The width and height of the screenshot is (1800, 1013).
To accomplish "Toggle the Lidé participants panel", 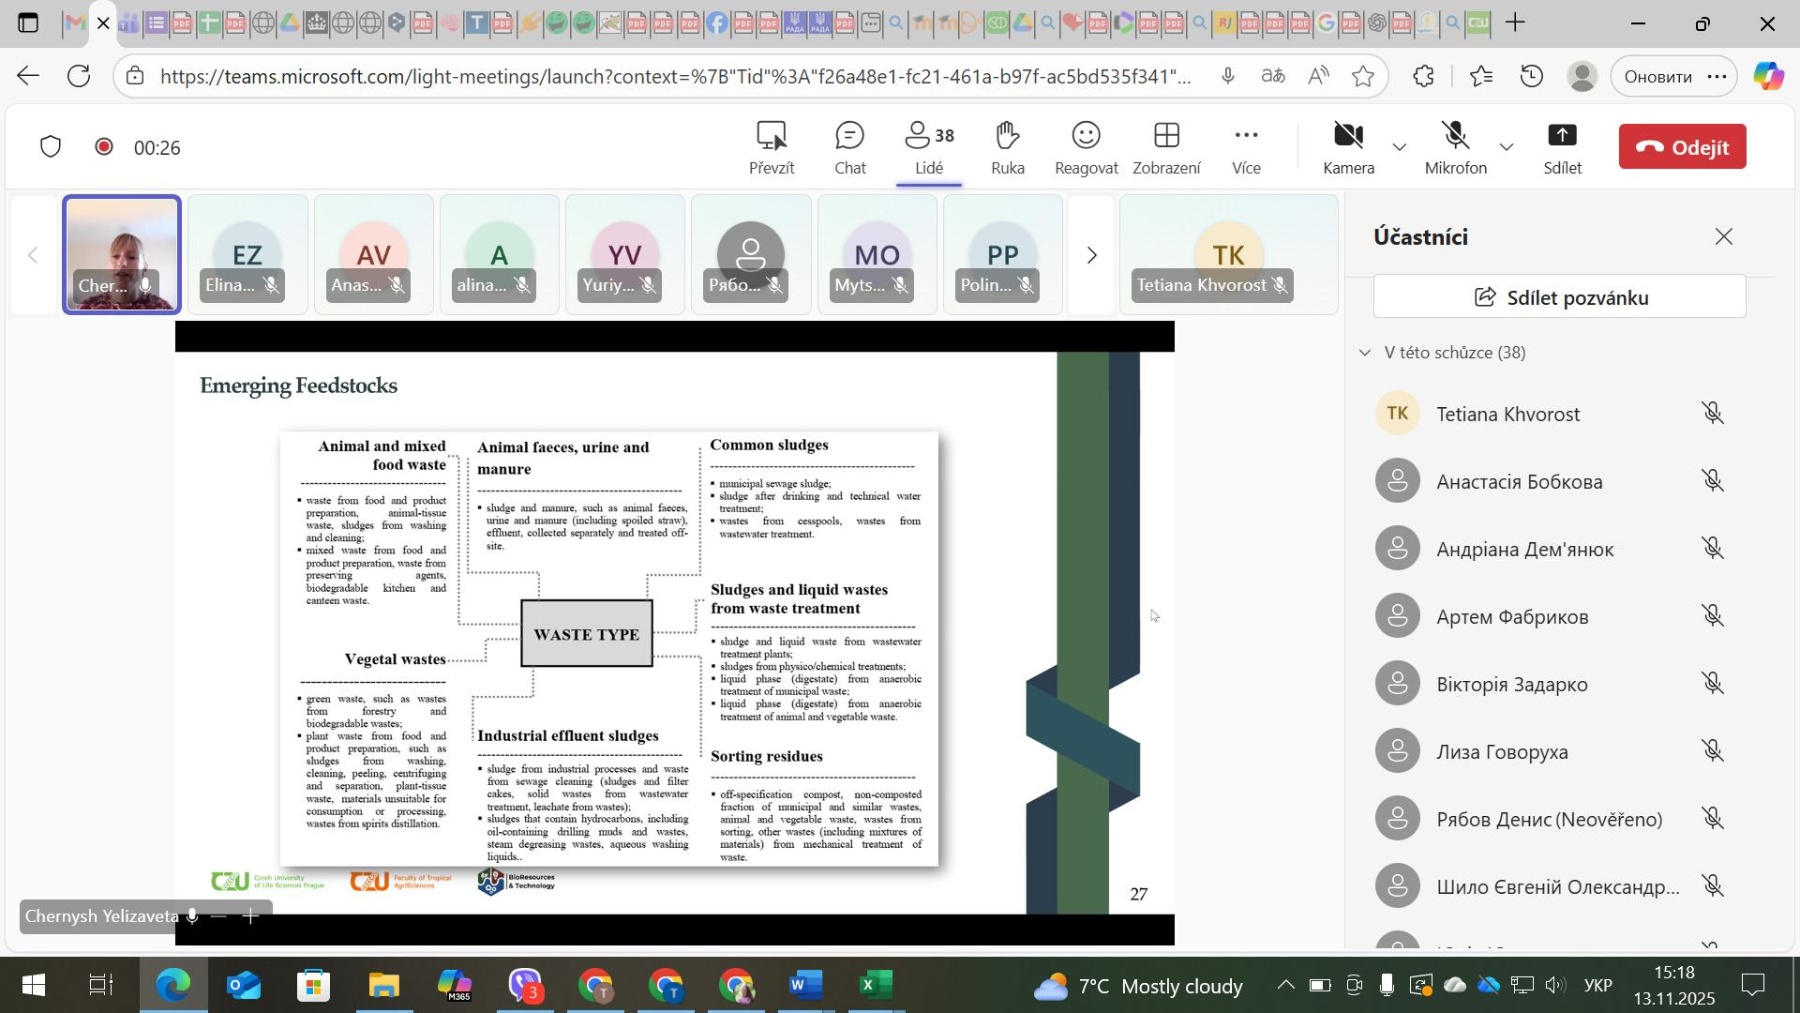I will pyautogui.click(x=928, y=148).
